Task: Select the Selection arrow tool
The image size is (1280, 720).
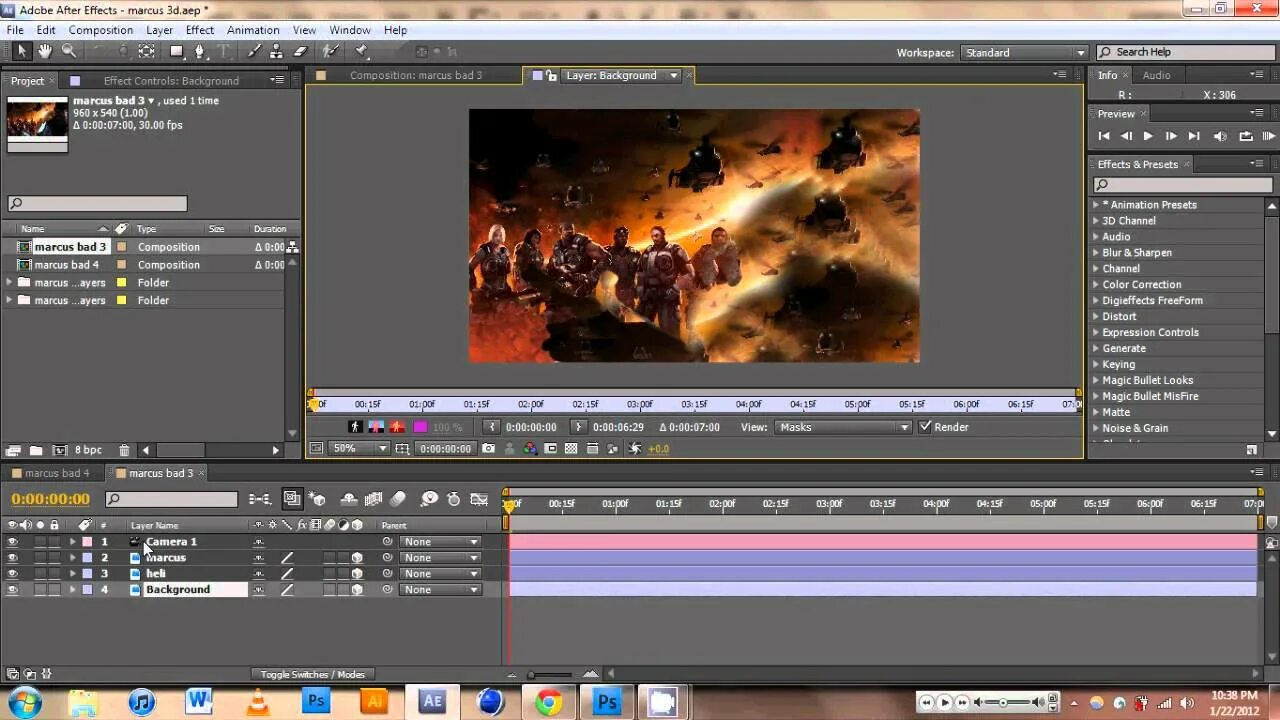Action: 22,51
